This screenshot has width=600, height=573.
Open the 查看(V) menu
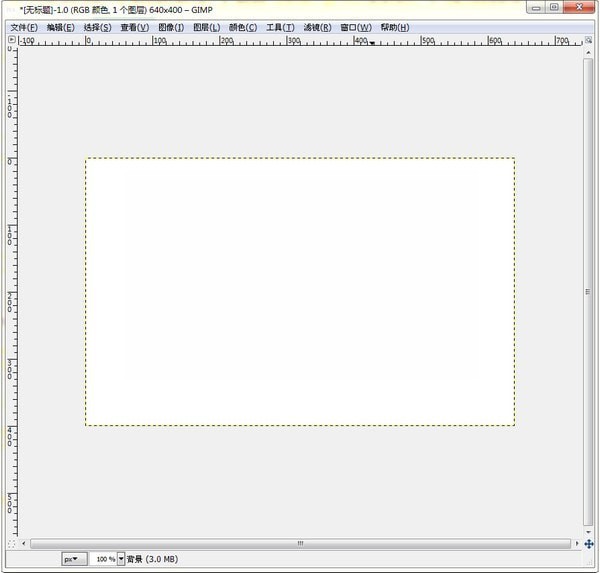(135, 28)
